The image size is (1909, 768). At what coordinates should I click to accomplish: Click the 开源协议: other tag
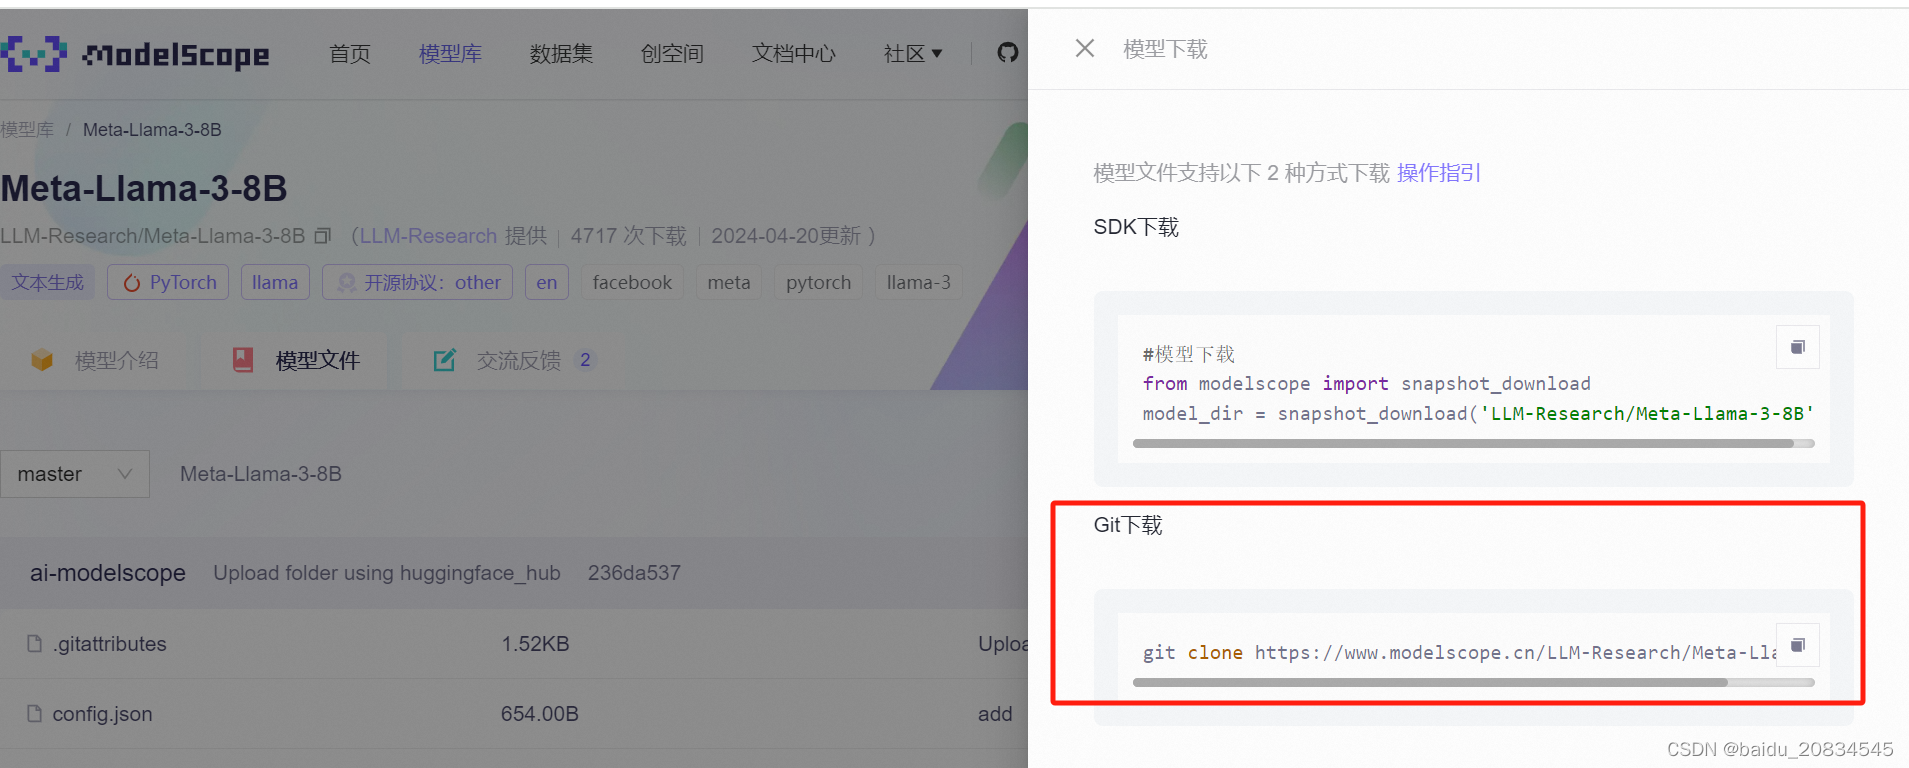(417, 283)
